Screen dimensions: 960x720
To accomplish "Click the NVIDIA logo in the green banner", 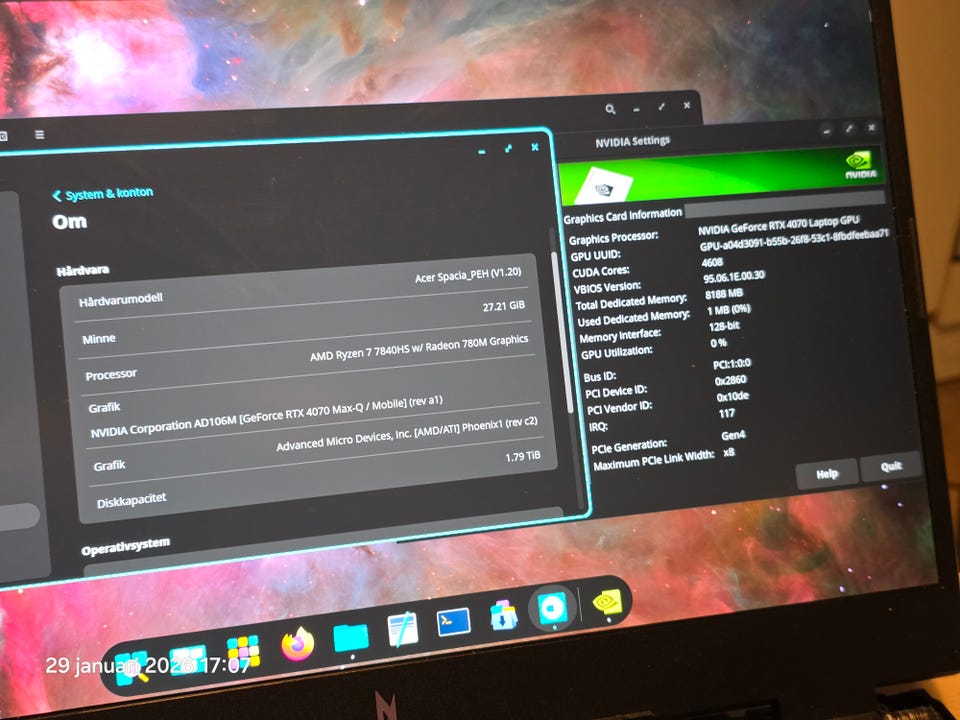I will [x=861, y=165].
